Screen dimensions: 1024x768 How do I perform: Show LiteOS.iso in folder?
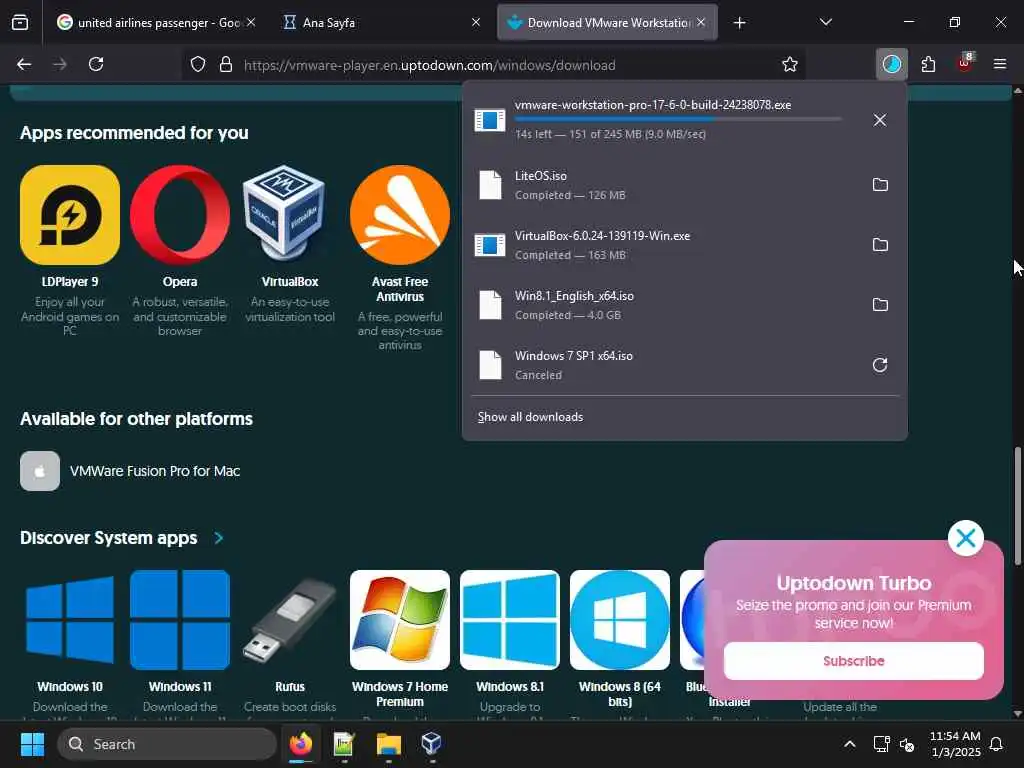880,185
